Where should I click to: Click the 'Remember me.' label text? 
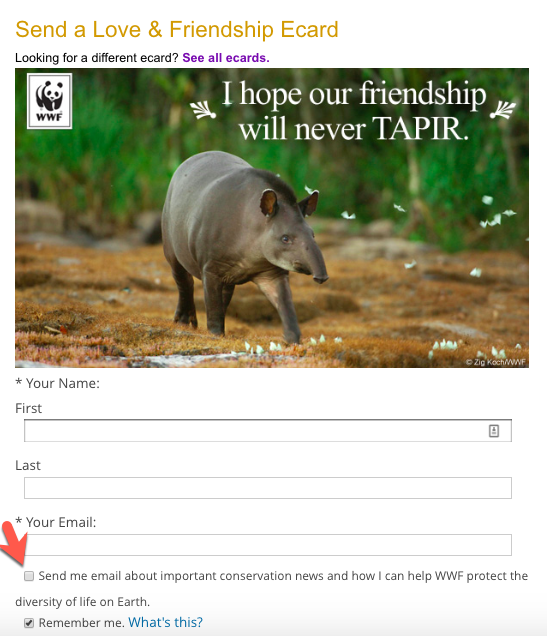(x=82, y=623)
